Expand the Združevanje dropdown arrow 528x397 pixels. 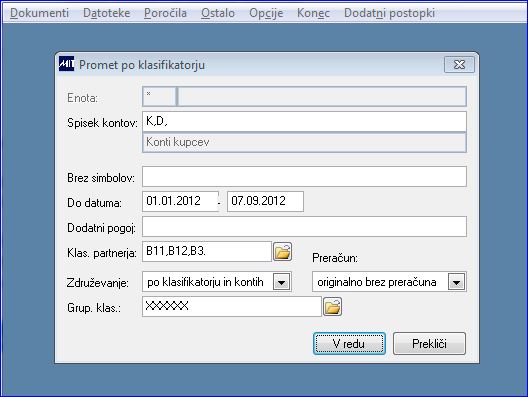pyautogui.click(x=282, y=282)
